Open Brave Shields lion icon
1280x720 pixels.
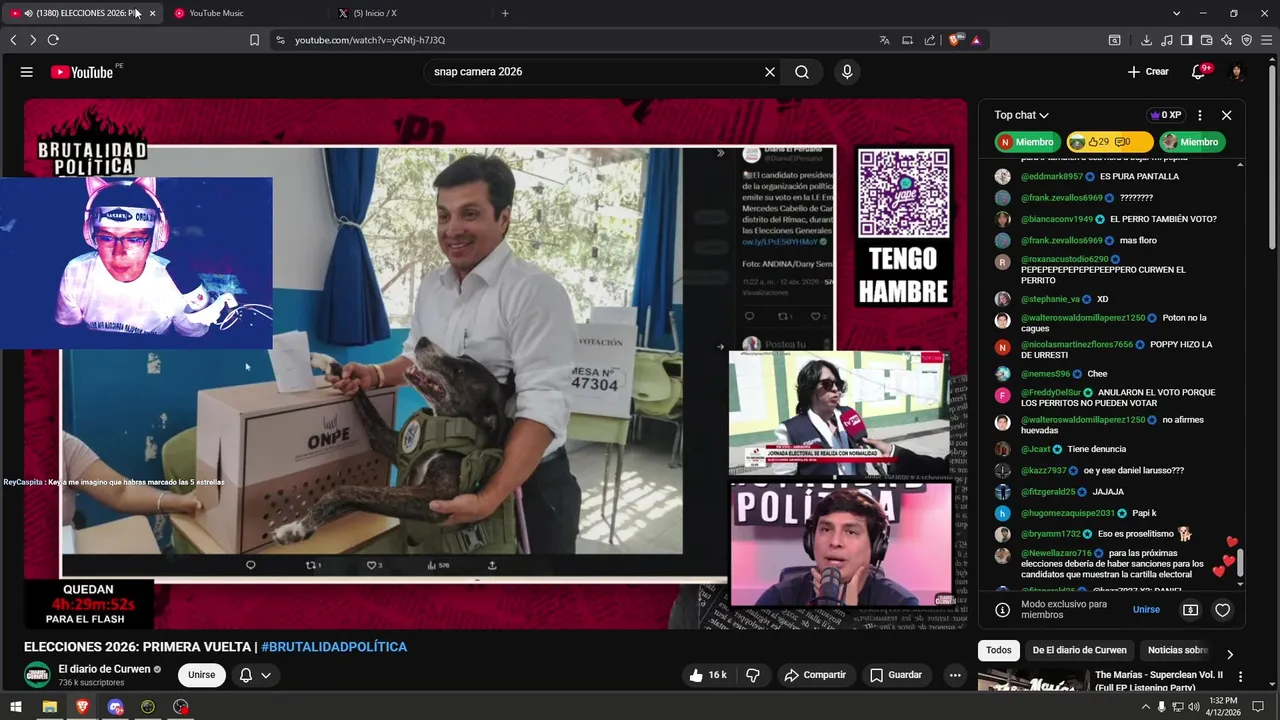(x=955, y=40)
